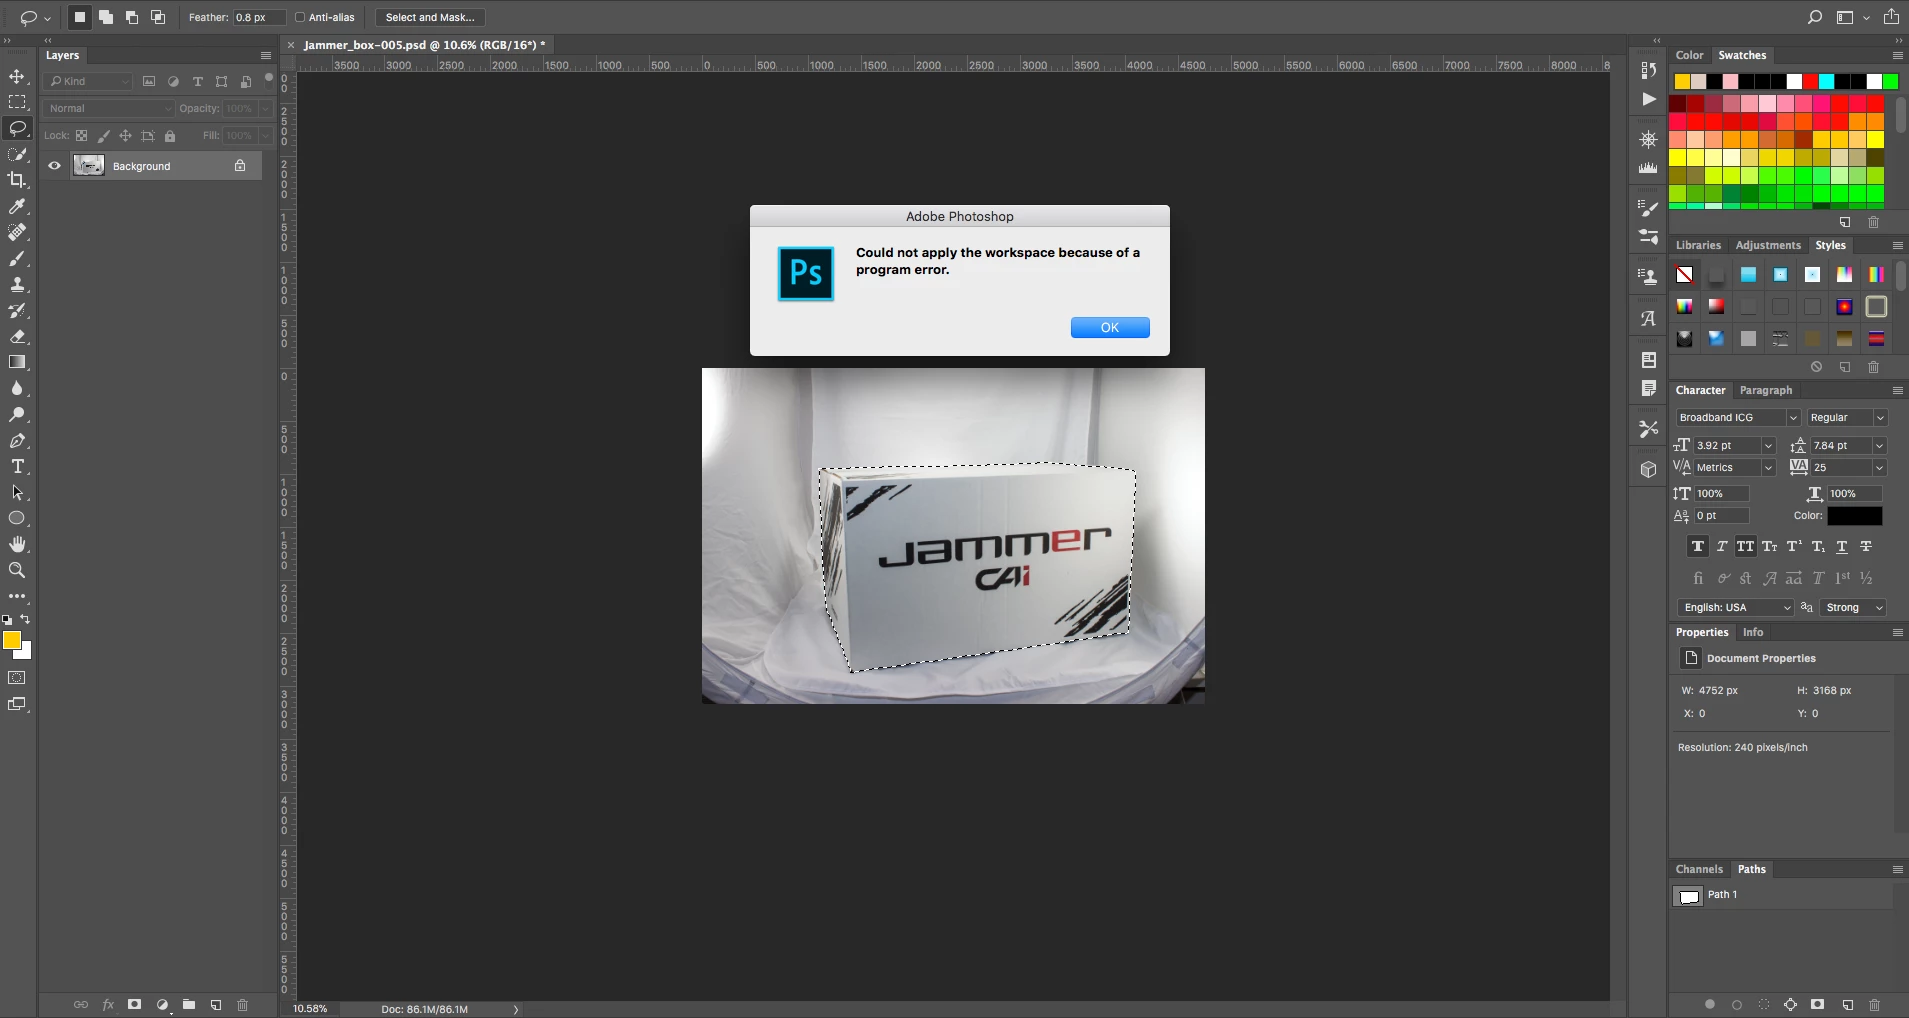Screen dimensions: 1909x1018
Task: Select the Clone Stamp tool
Action: [17, 284]
